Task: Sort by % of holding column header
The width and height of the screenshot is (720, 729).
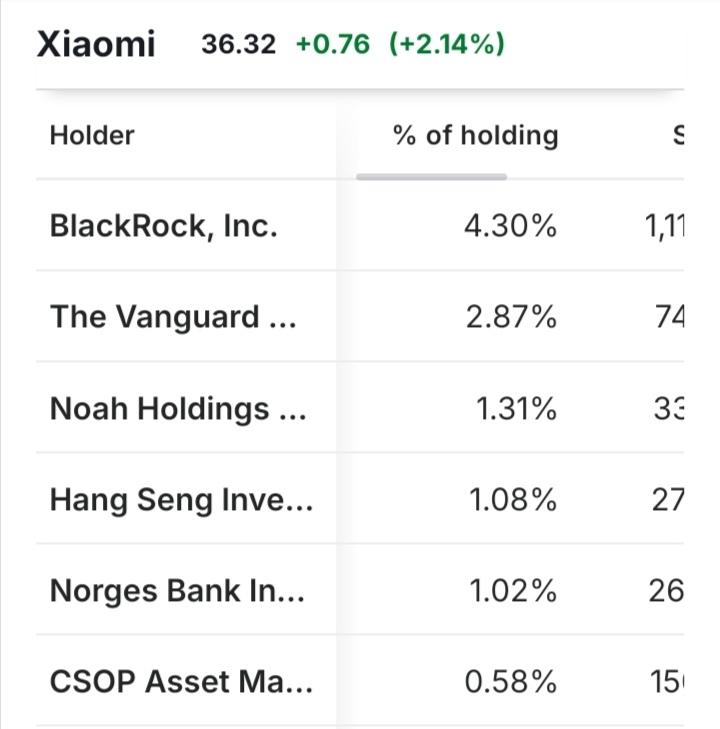Action: click(476, 136)
